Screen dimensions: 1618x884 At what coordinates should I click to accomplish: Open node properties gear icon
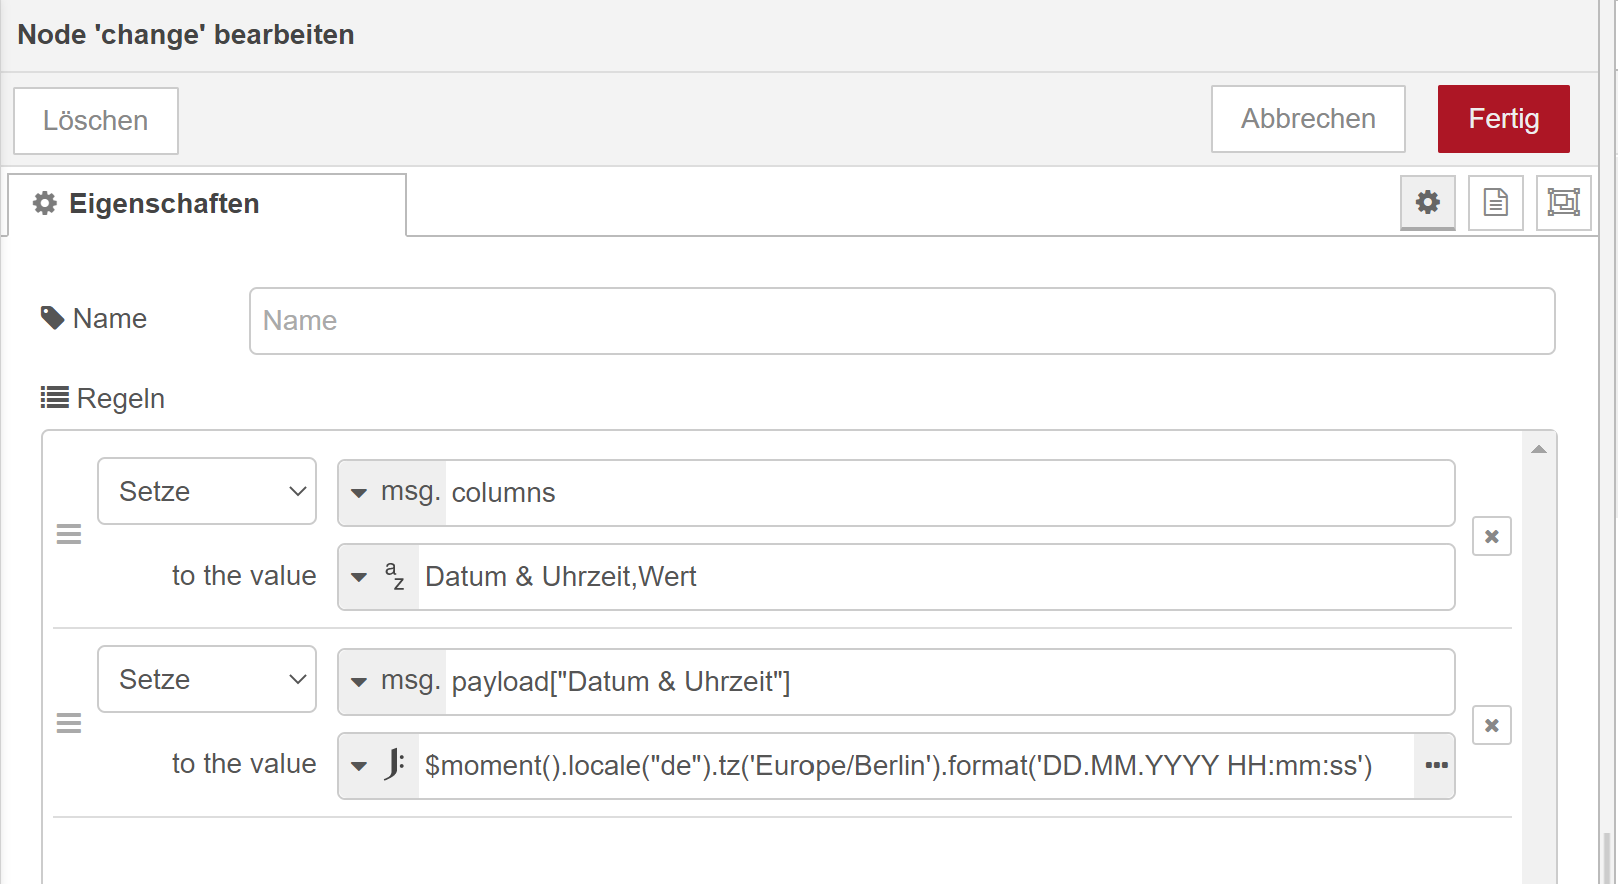click(x=1427, y=203)
